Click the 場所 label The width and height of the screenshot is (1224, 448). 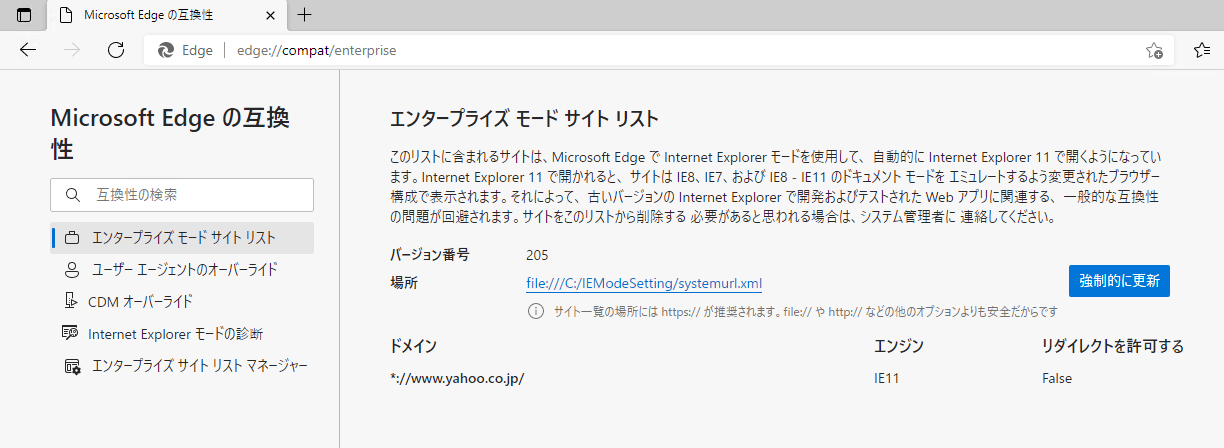(404, 283)
